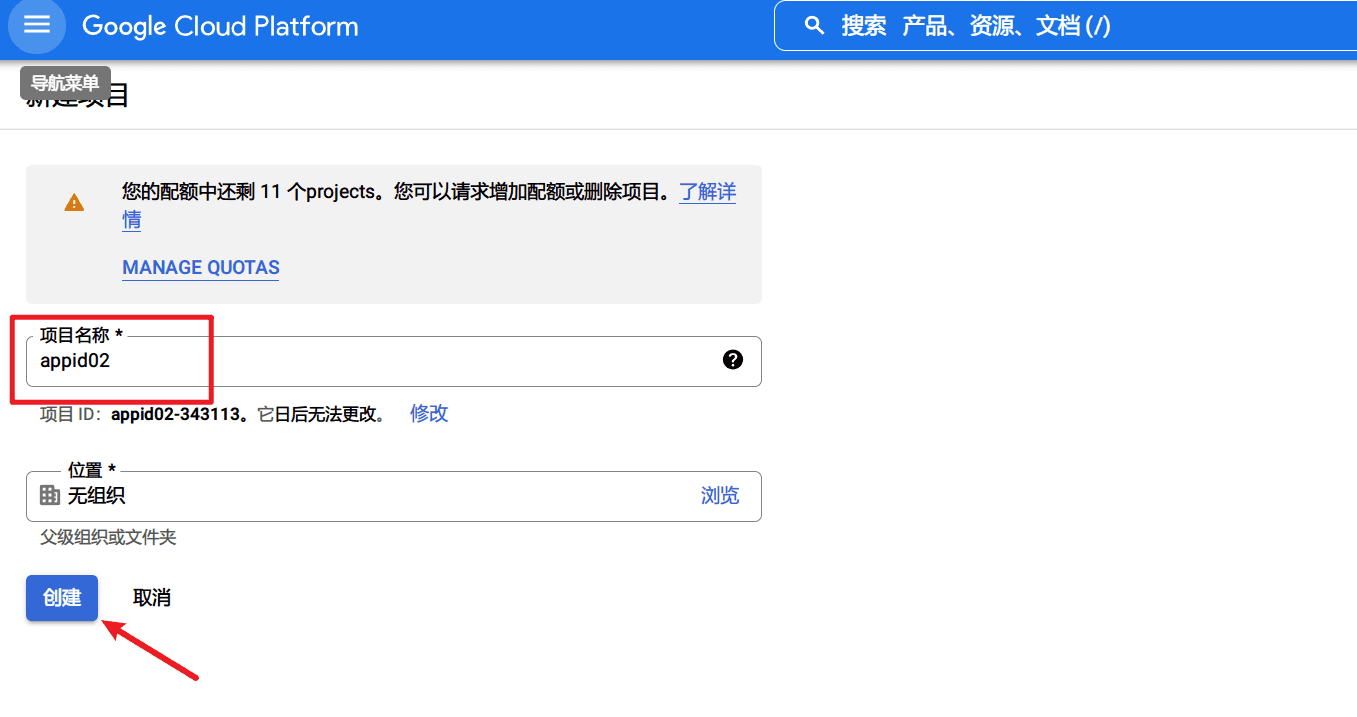Click the 取消 cancel button
This screenshot has height=717, width=1357.
(152, 598)
